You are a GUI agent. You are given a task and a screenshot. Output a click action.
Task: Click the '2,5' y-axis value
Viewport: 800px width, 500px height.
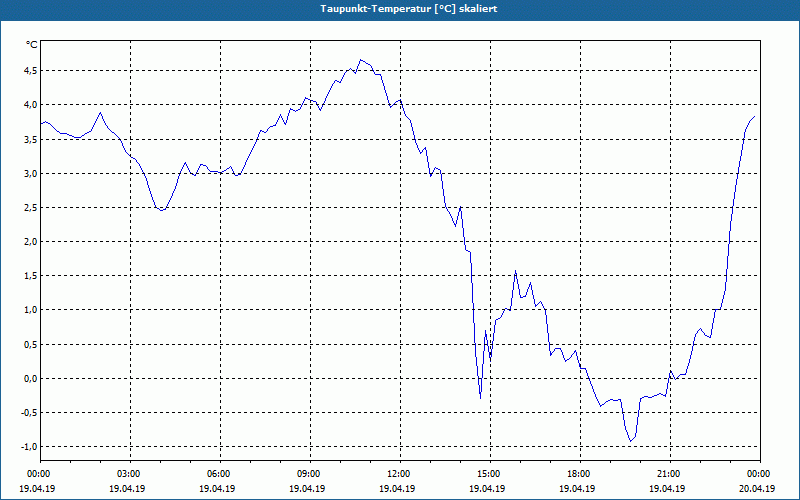tap(32, 208)
